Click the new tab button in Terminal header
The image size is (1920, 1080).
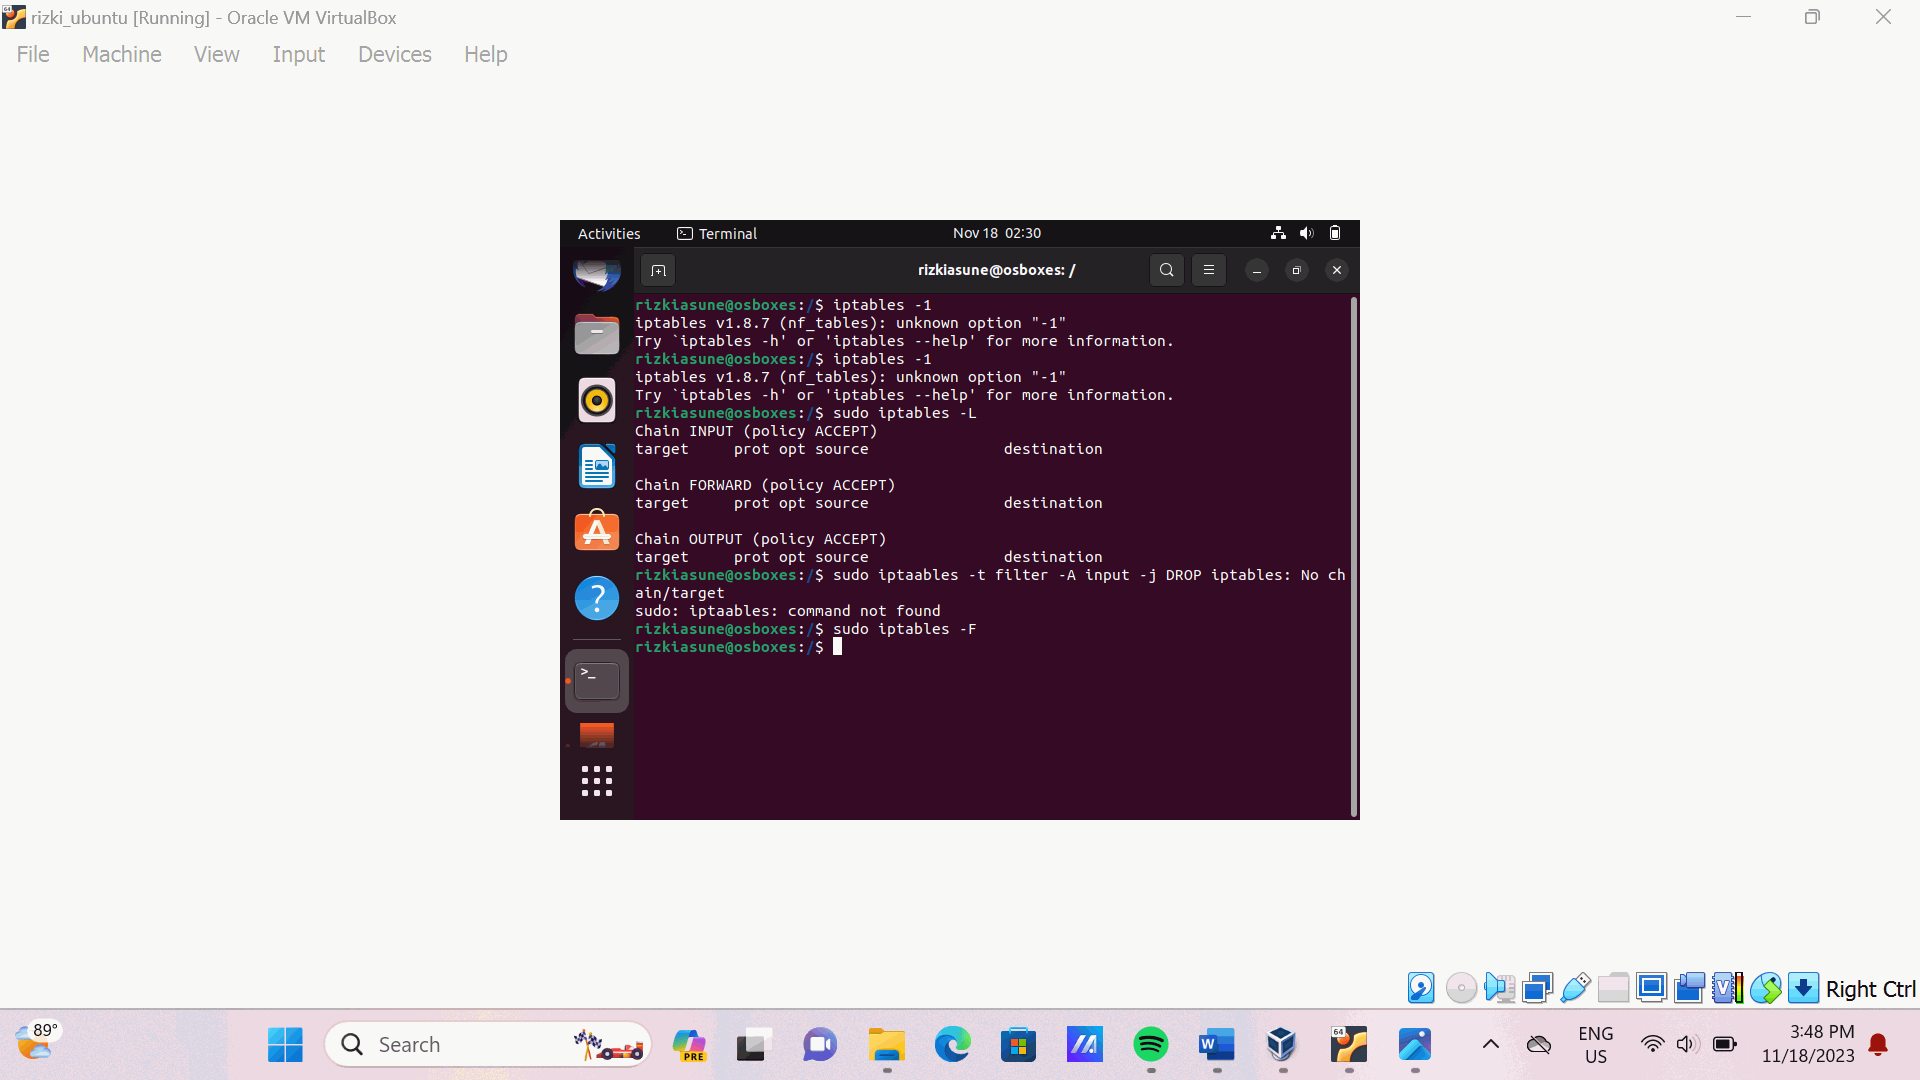pyautogui.click(x=658, y=270)
